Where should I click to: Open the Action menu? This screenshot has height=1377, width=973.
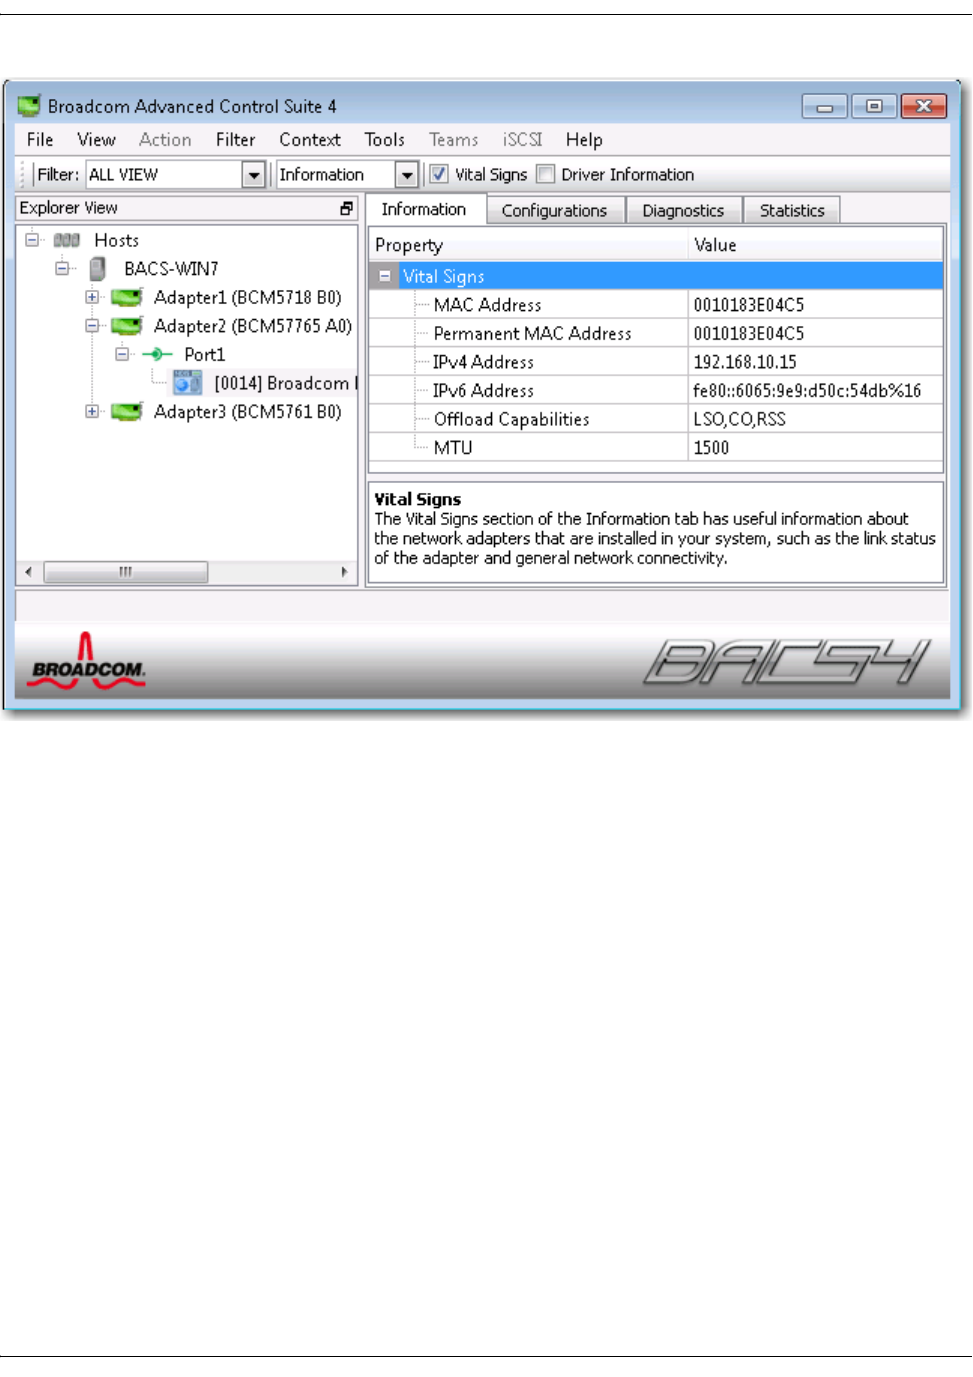(x=165, y=140)
